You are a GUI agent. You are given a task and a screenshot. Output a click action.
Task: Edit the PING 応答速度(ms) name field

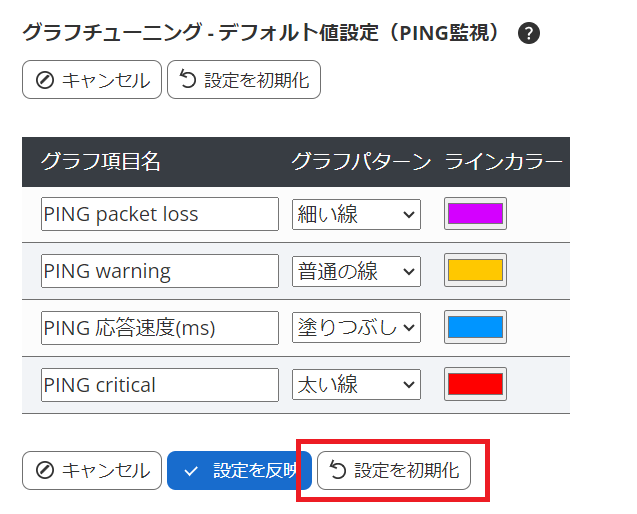[x=160, y=328]
